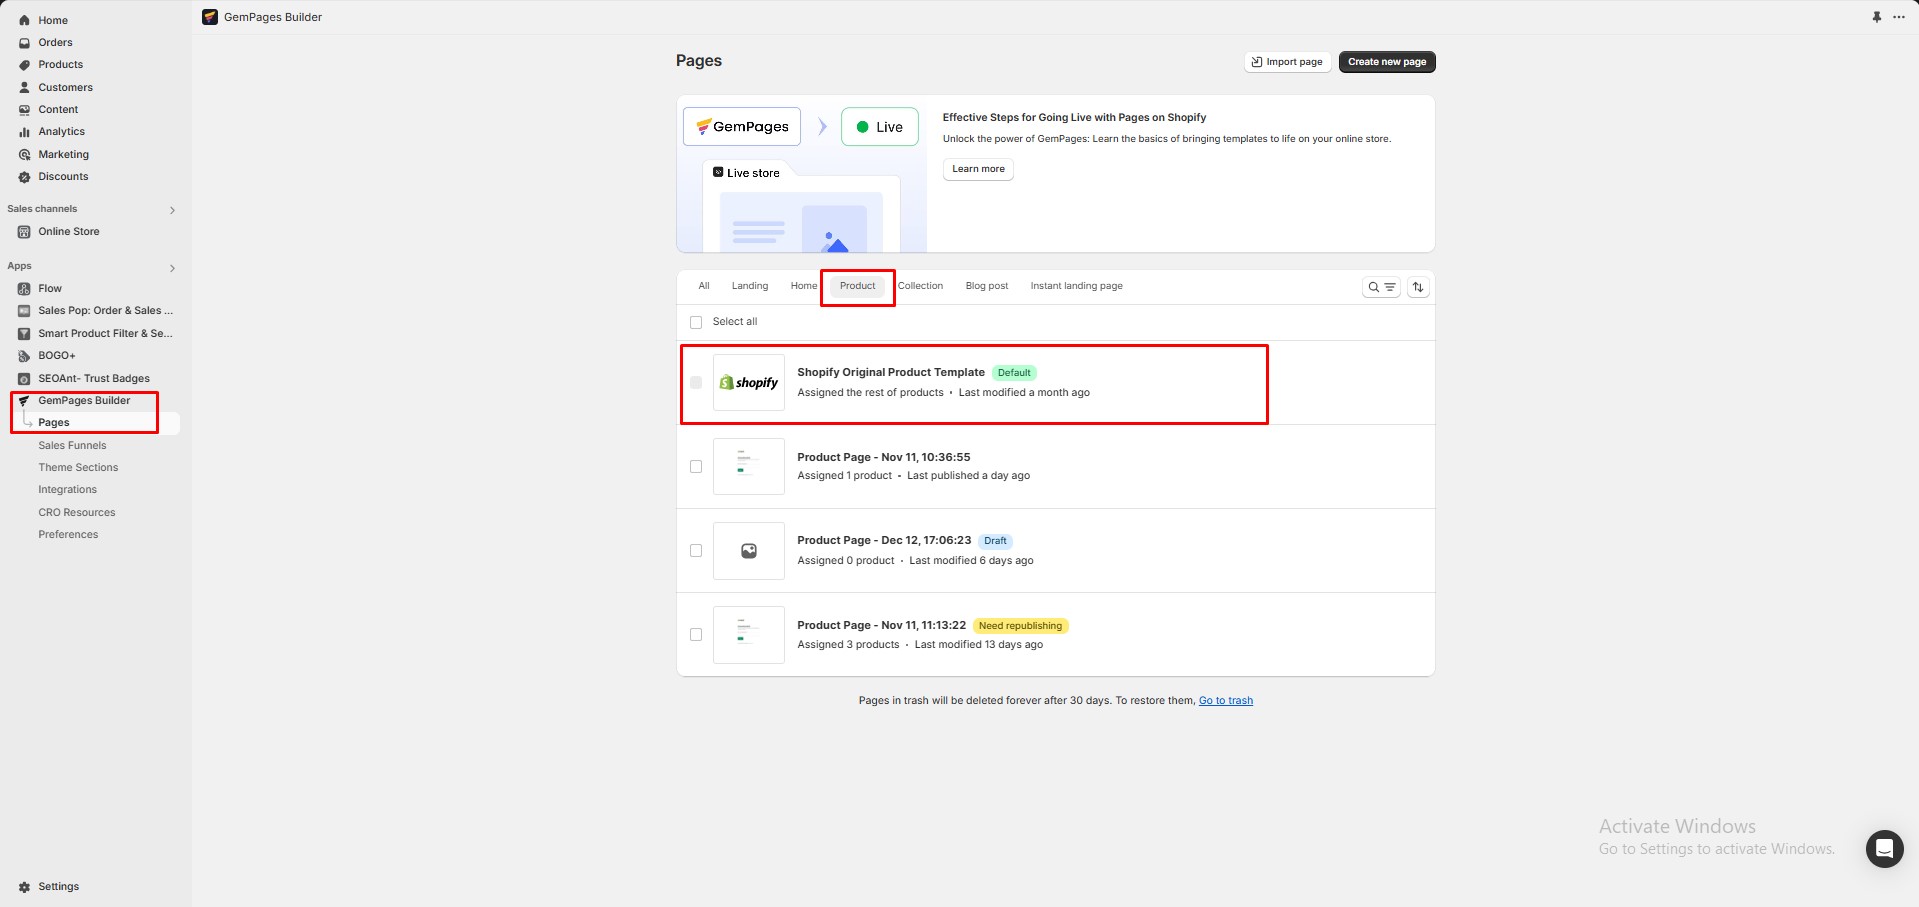The width and height of the screenshot is (1919, 907).
Task: Select the Blog post tab
Action: tap(987, 286)
